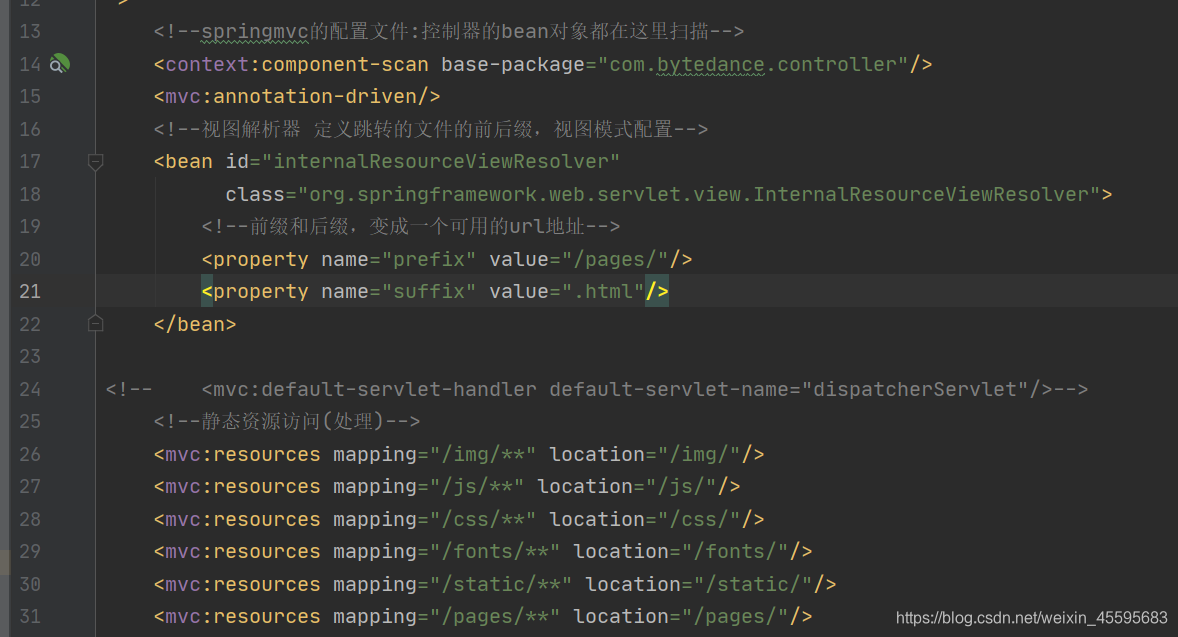The image size is (1178, 637).
Task: Click the Spring bean gutter icon on line 14
Action: click(59, 65)
